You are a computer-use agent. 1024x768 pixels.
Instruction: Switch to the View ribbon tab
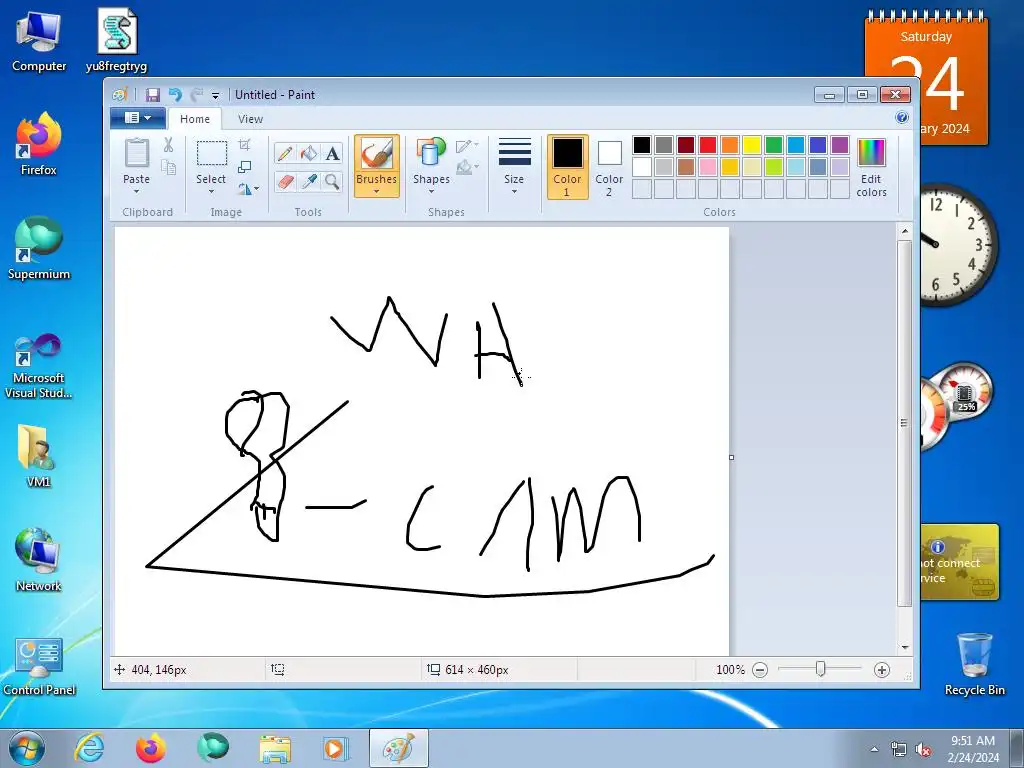click(x=250, y=119)
